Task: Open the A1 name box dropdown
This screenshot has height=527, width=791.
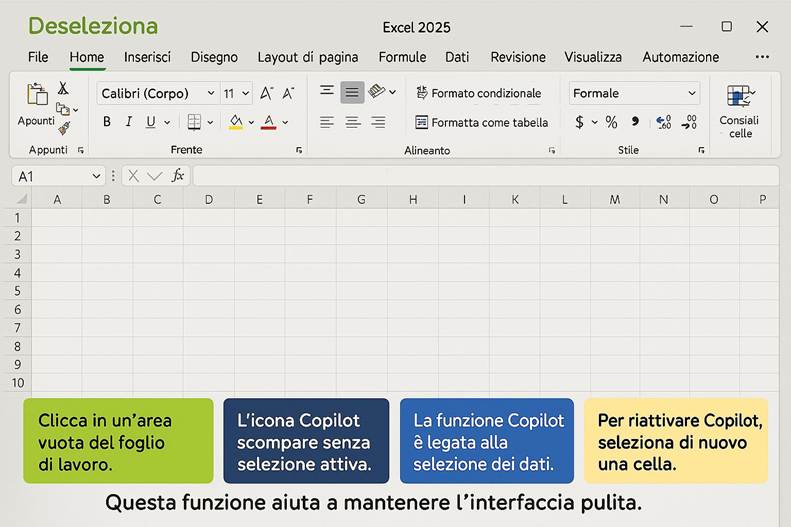Action: click(x=96, y=176)
